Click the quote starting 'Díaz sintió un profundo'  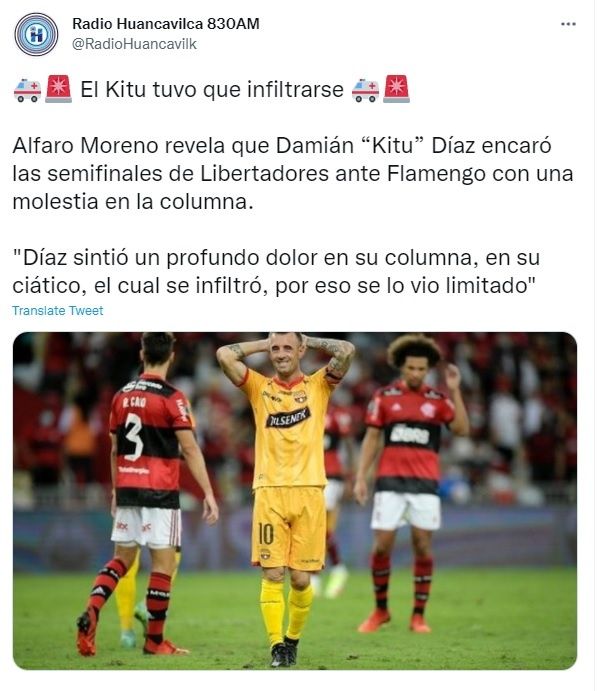coord(276,271)
